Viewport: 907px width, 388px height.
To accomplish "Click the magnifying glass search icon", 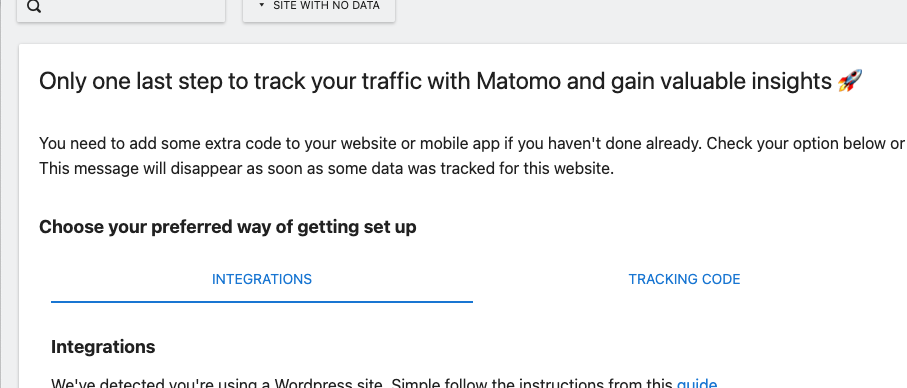I will pyautogui.click(x=34, y=6).
